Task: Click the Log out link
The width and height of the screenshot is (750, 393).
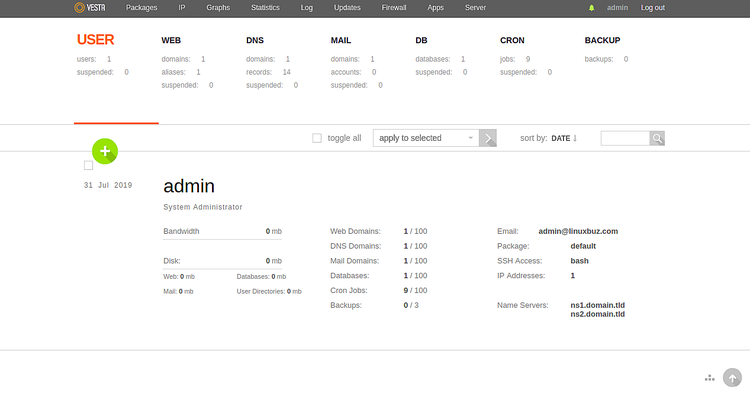Action: [x=653, y=8]
